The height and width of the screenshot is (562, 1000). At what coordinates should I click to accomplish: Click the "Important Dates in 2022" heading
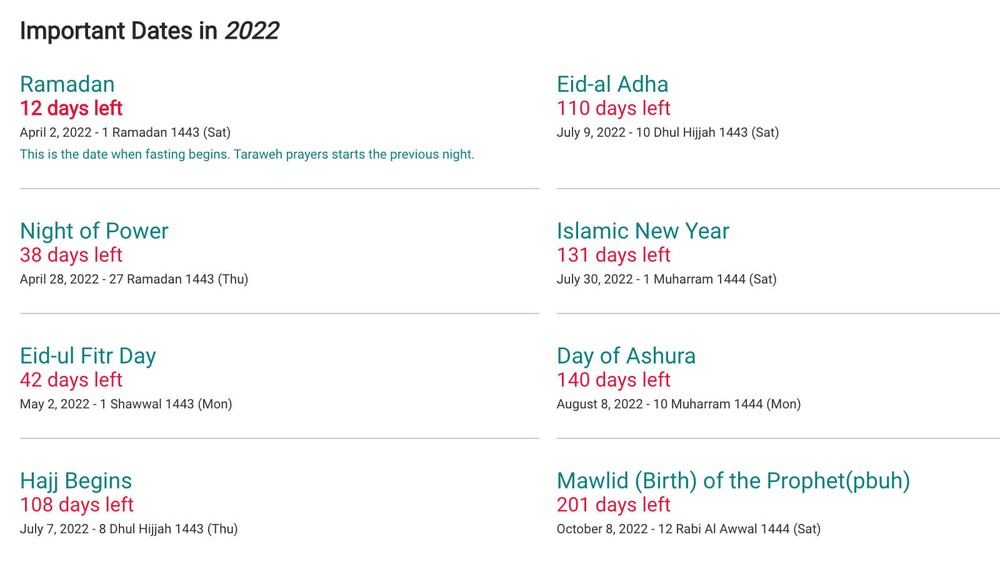pos(149,31)
